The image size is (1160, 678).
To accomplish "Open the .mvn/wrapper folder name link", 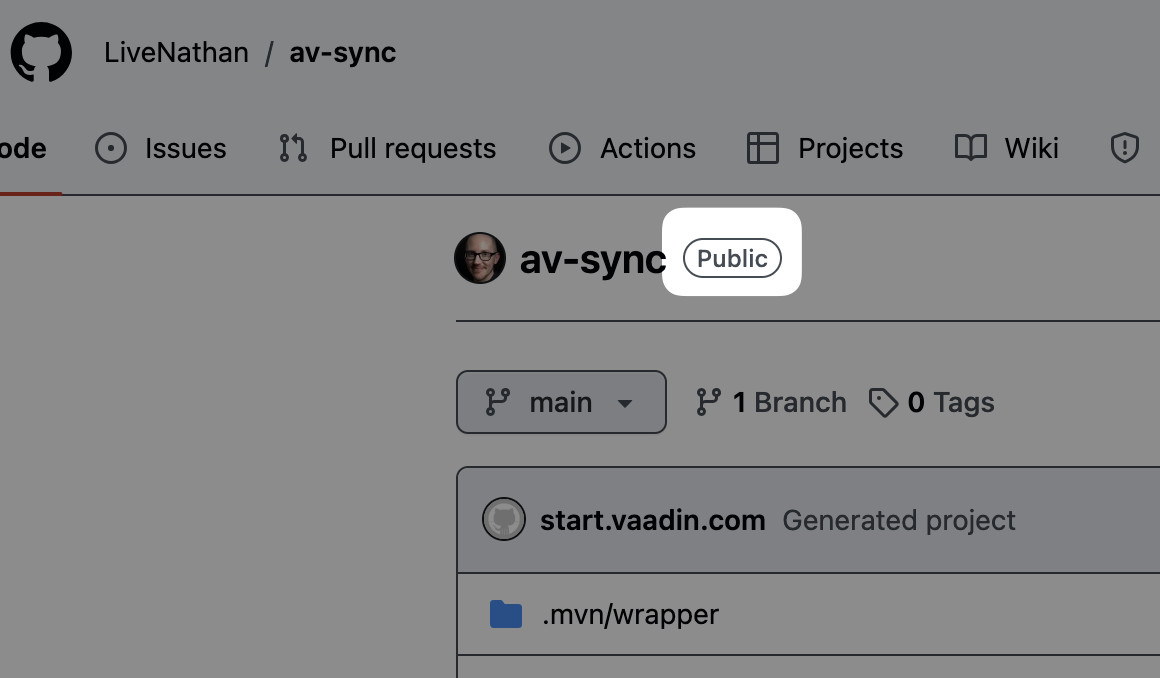I will point(630,614).
